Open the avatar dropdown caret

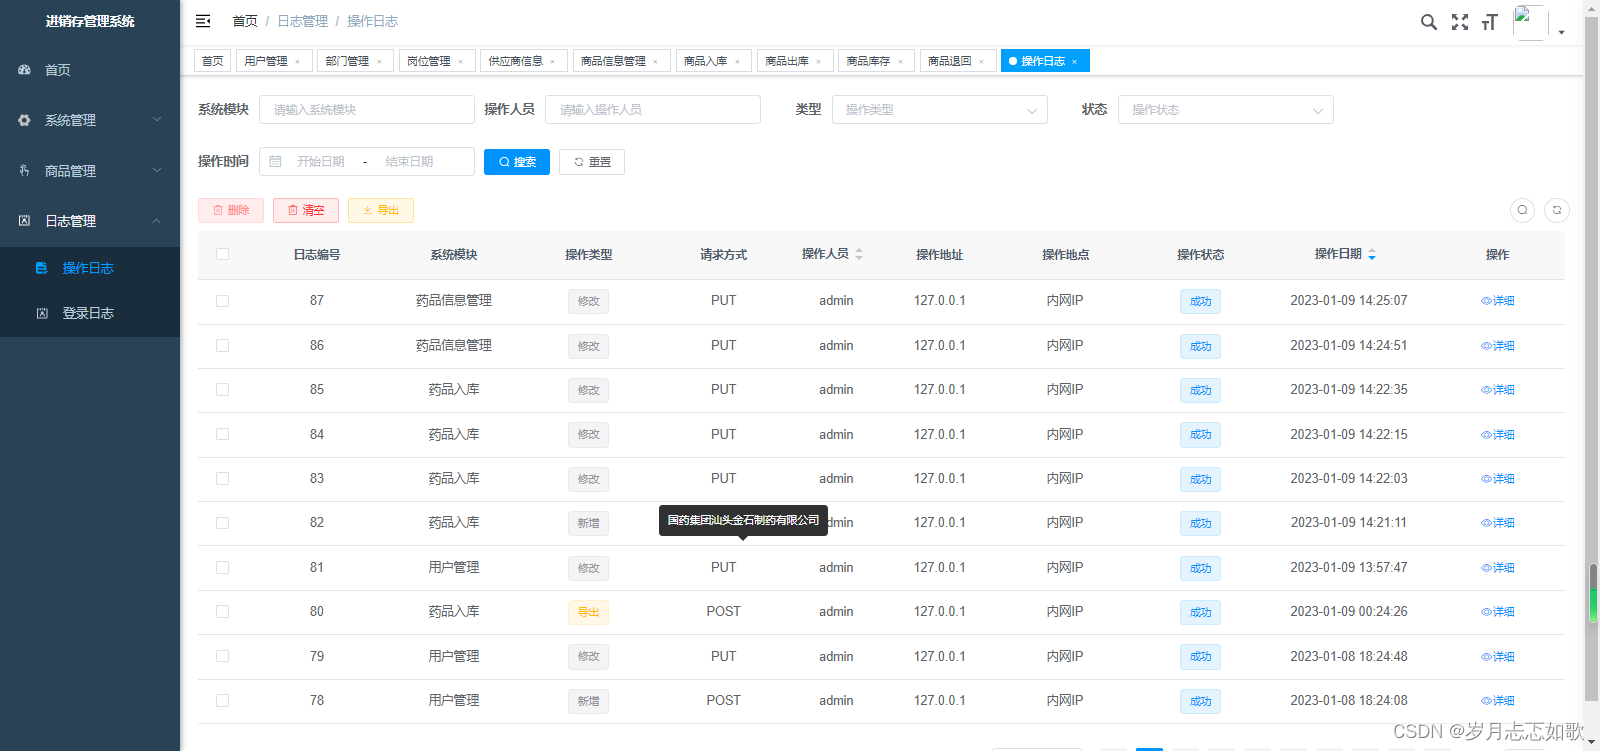click(x=1561, y=32)
